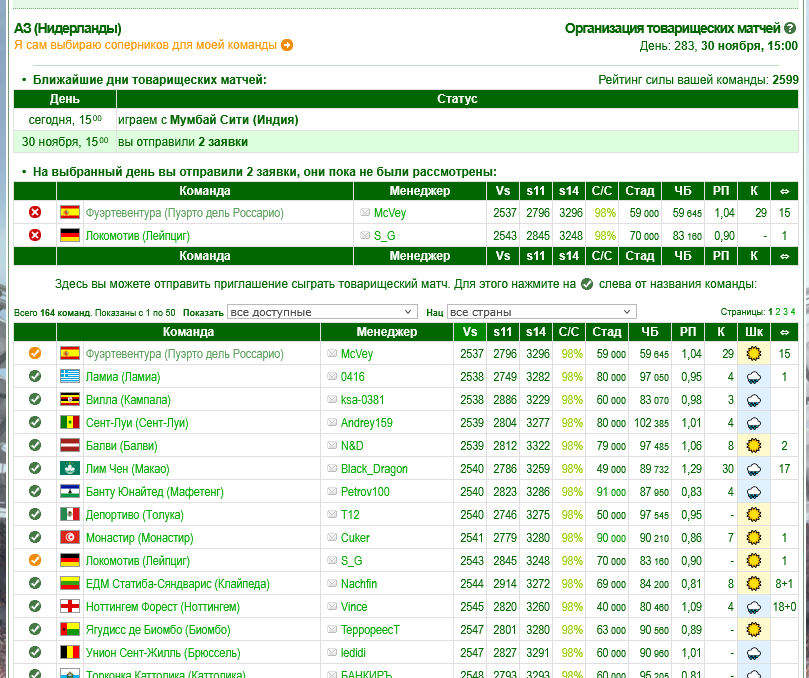Image resolution: width=809 pixels, height=678 pixels.
Task: Send invitation checkmark for Балви (Балви)
Action: point(35,445)
